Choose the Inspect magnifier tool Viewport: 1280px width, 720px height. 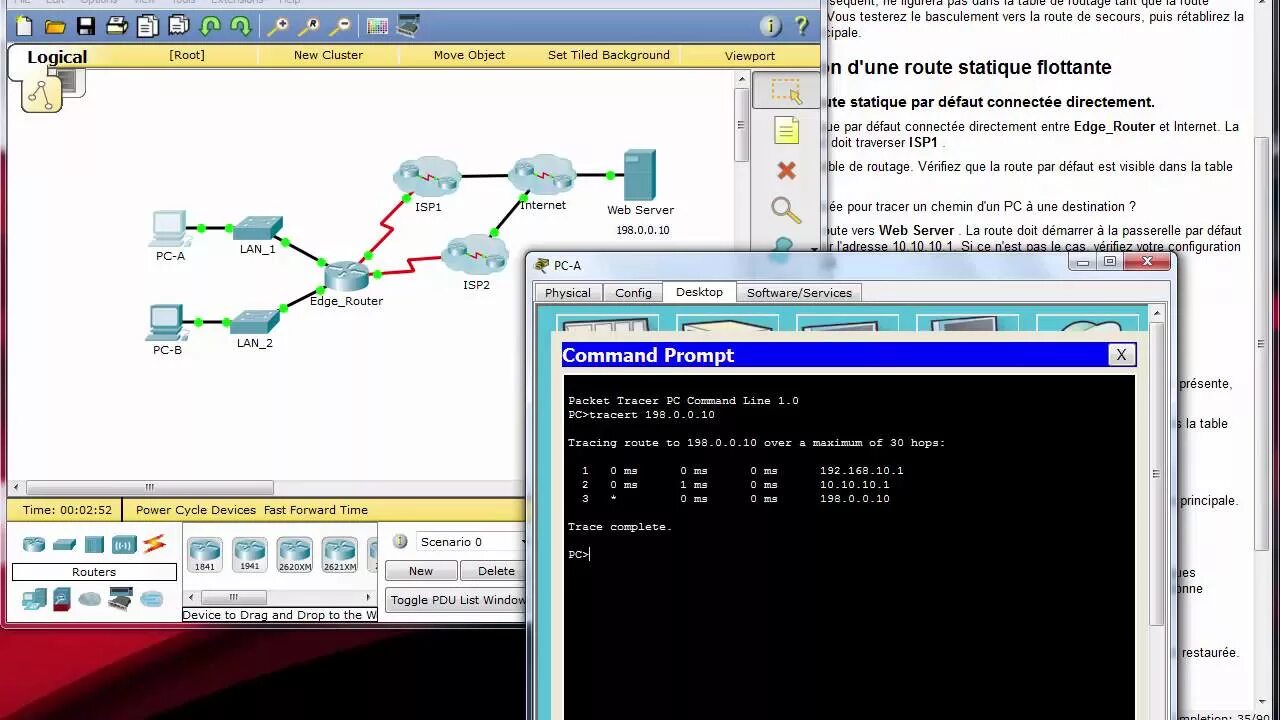click(786, 210)
